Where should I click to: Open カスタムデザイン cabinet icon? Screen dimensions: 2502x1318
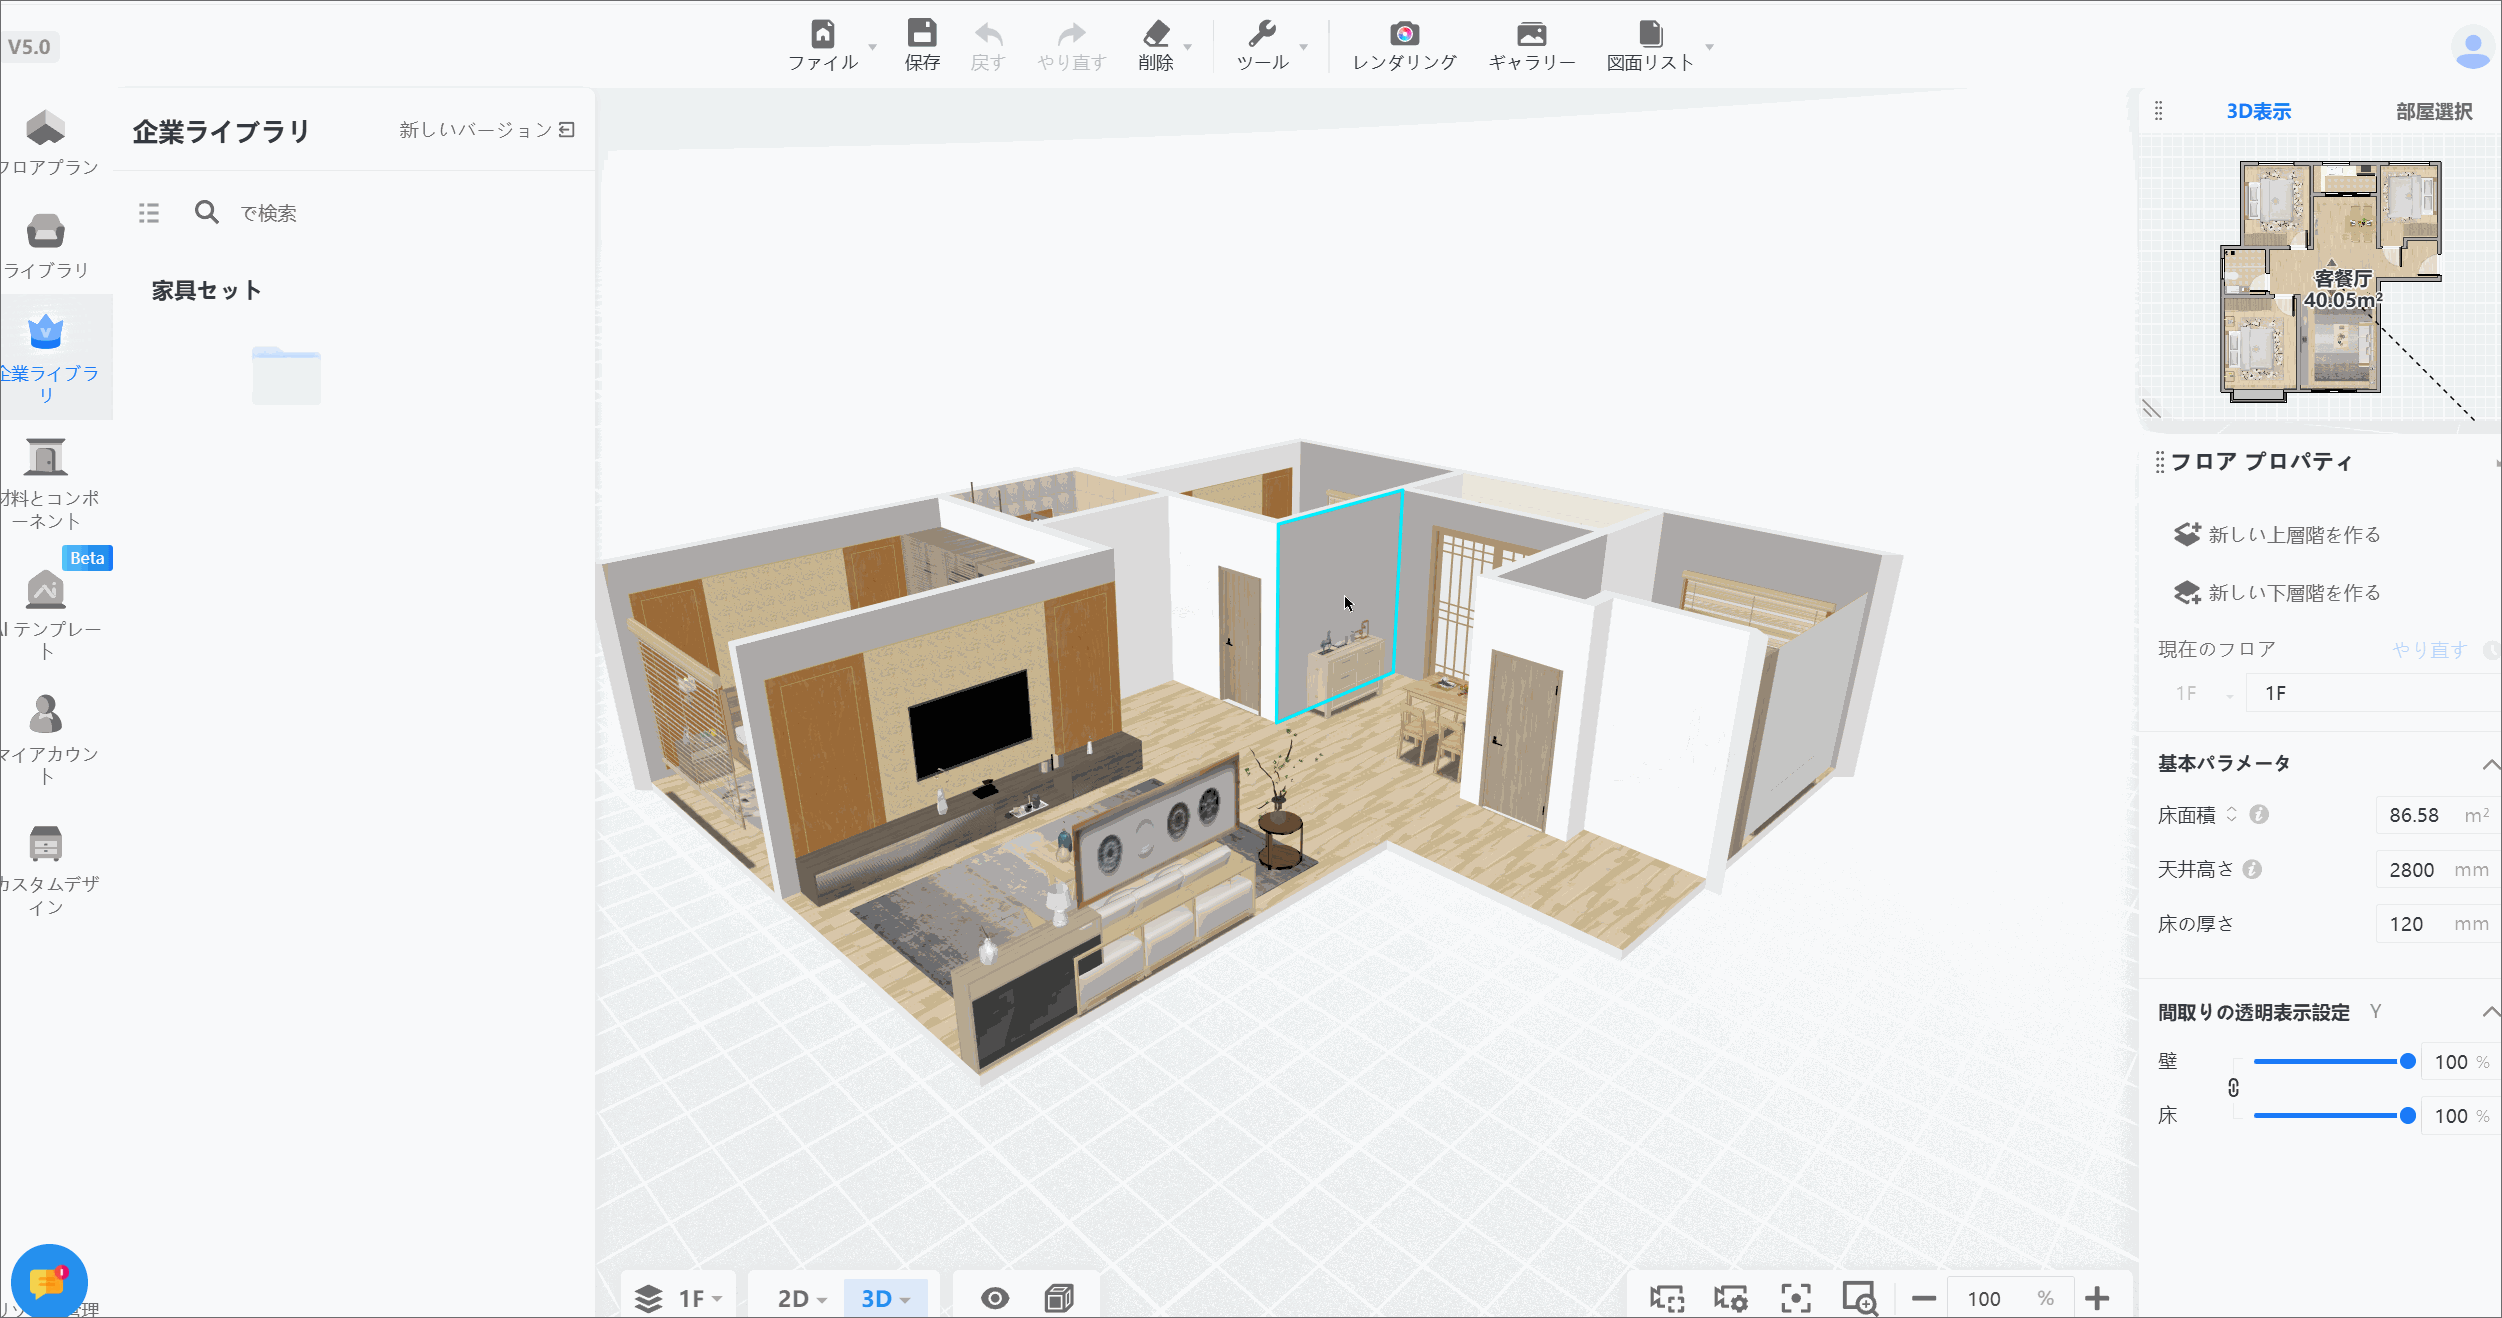(46, 844)
